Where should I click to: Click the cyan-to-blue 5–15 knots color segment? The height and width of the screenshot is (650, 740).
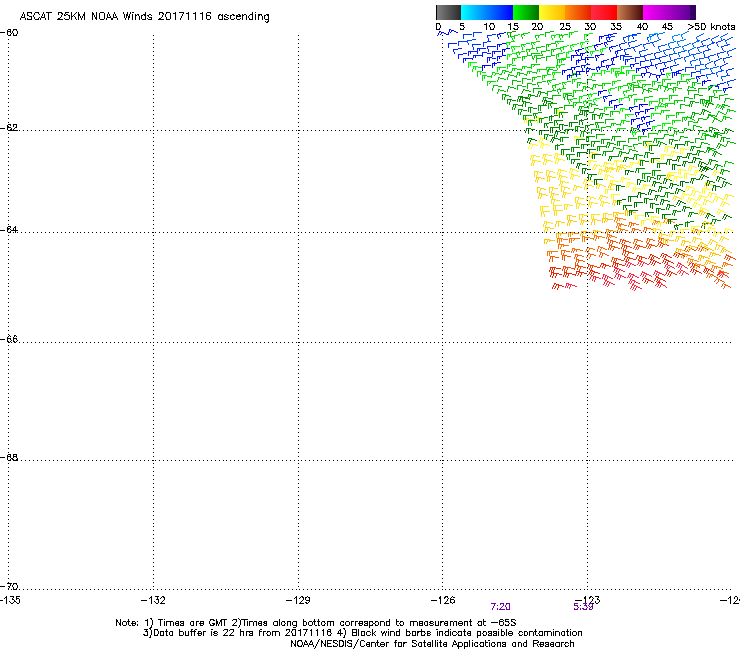coord(487,12)
